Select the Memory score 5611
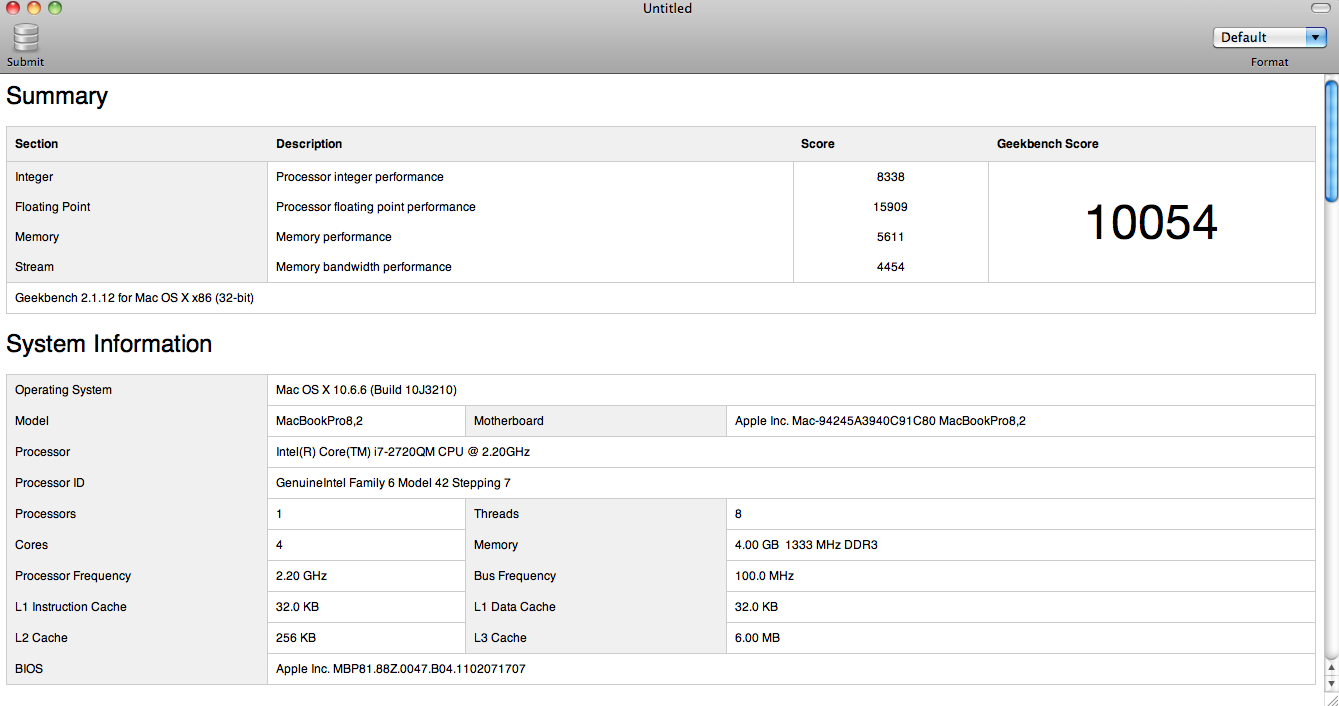 (890, 237)
